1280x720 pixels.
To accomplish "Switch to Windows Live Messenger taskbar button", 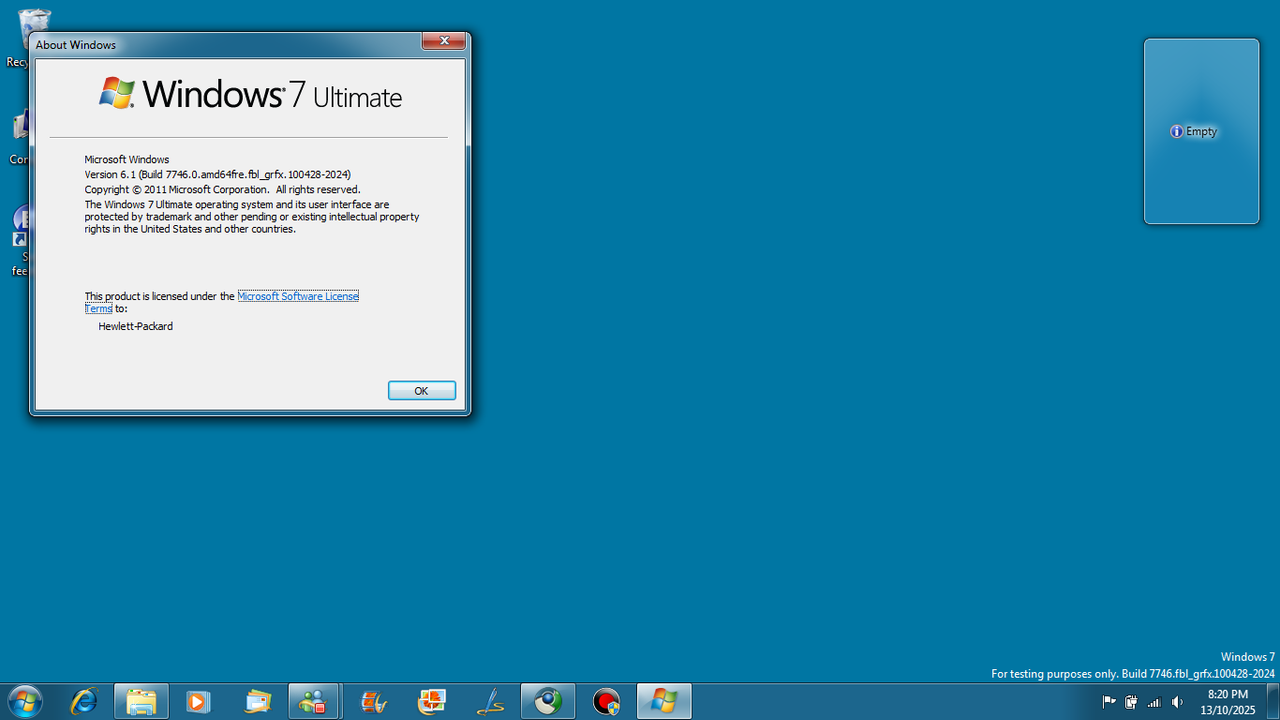I will [x=314, y=702].
